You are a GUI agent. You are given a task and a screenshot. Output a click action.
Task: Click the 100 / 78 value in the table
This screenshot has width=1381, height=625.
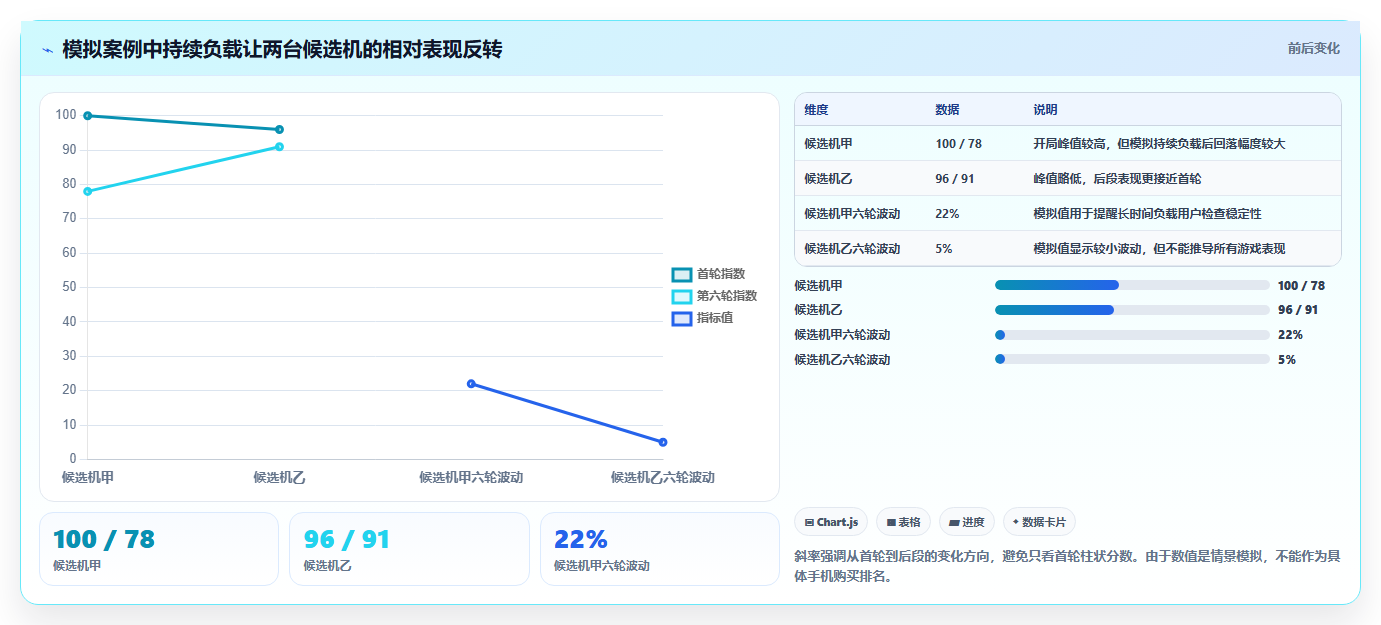[x=958, y=144]
